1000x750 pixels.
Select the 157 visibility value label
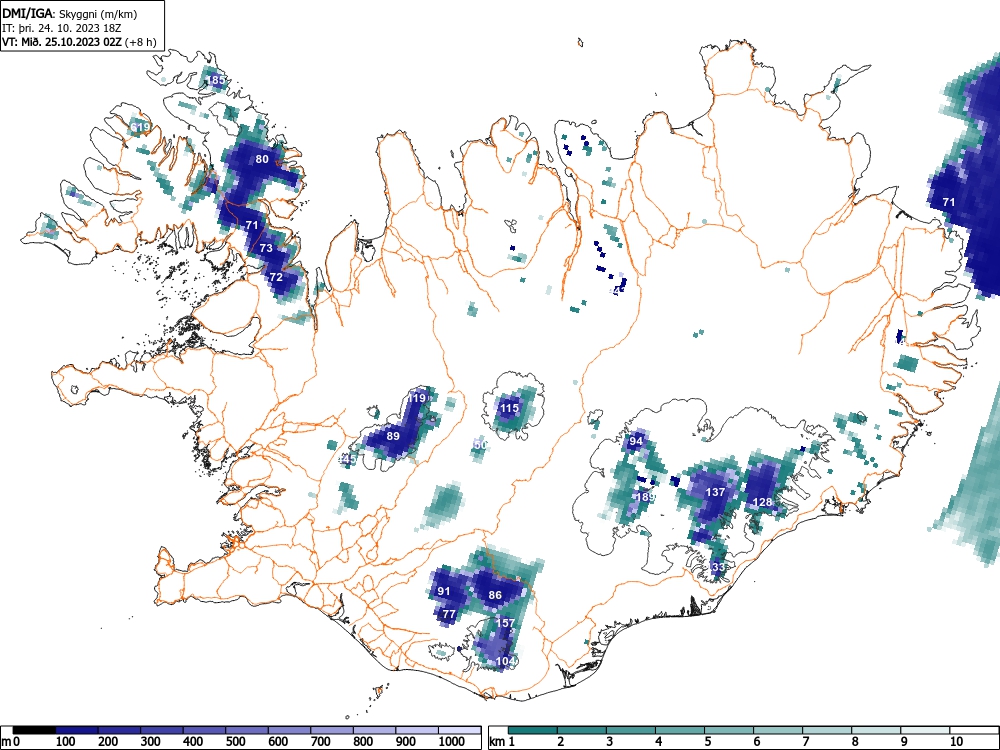[x=505, y=623]
